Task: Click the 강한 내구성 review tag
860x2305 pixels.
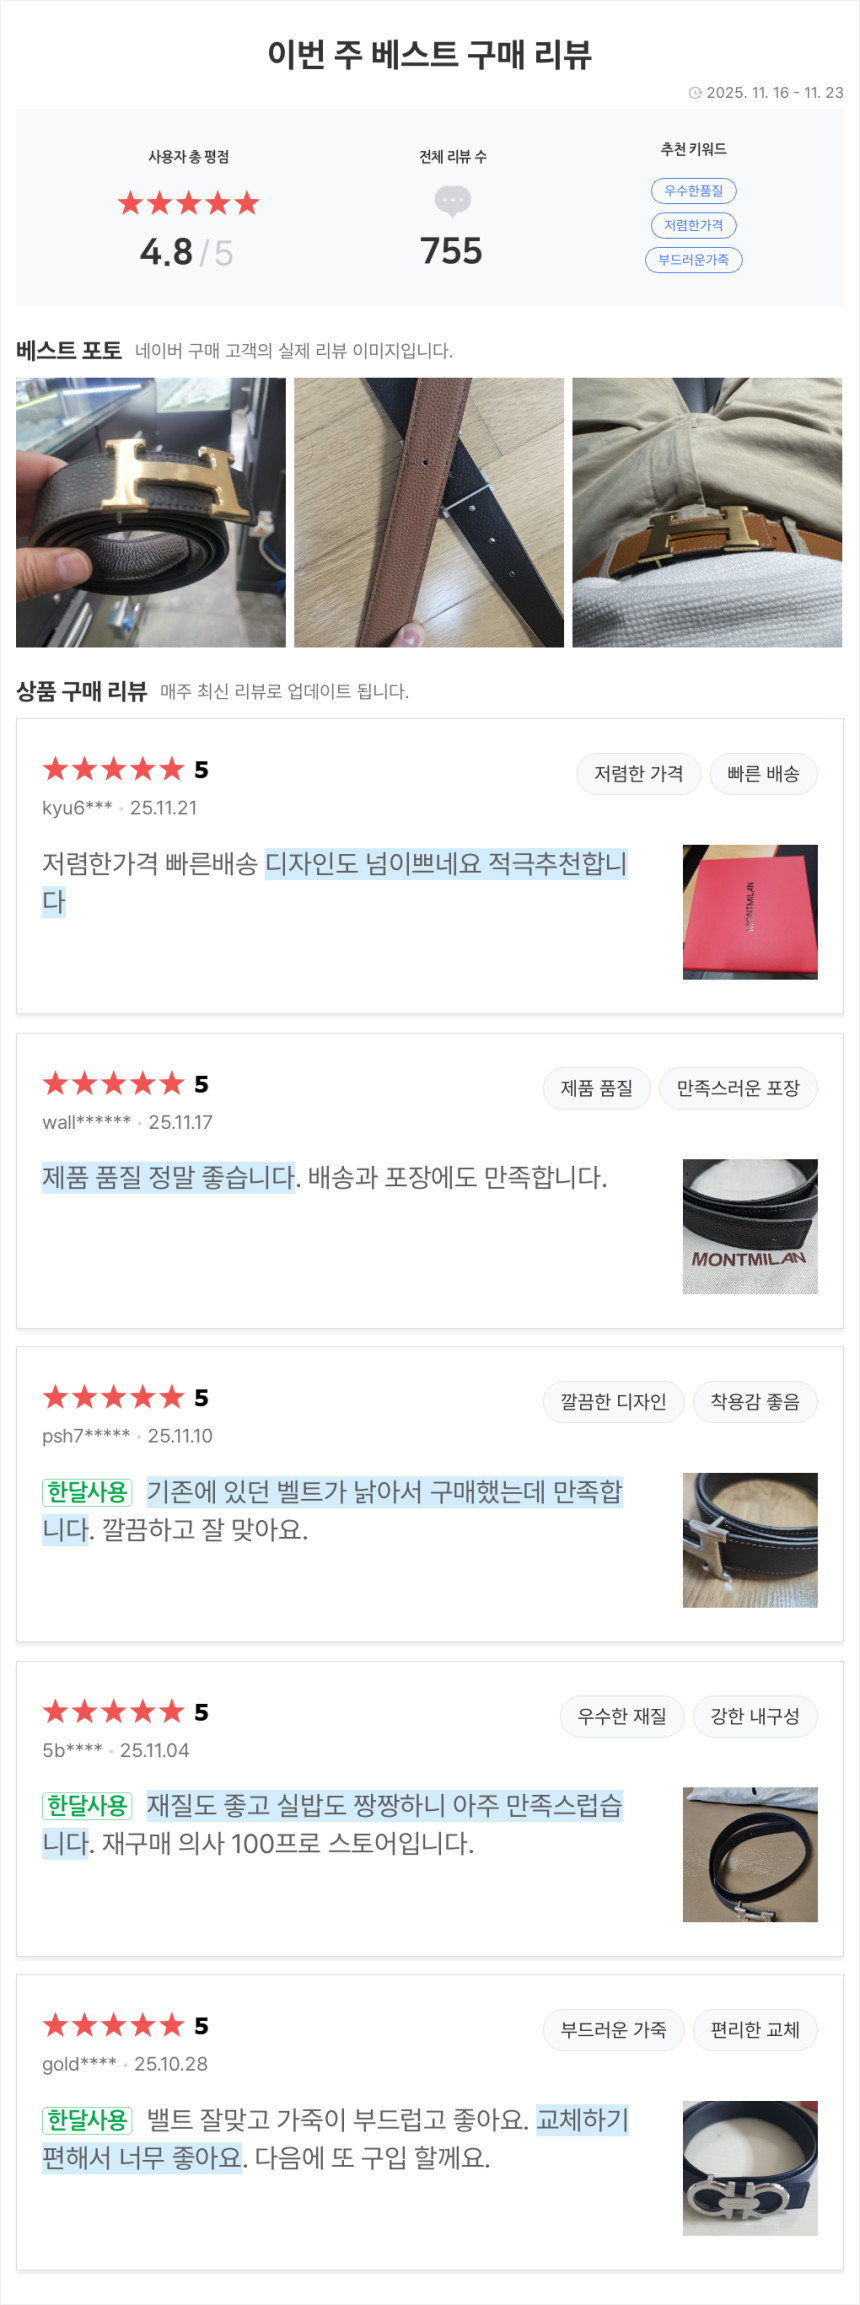Action: point(755,1716)
